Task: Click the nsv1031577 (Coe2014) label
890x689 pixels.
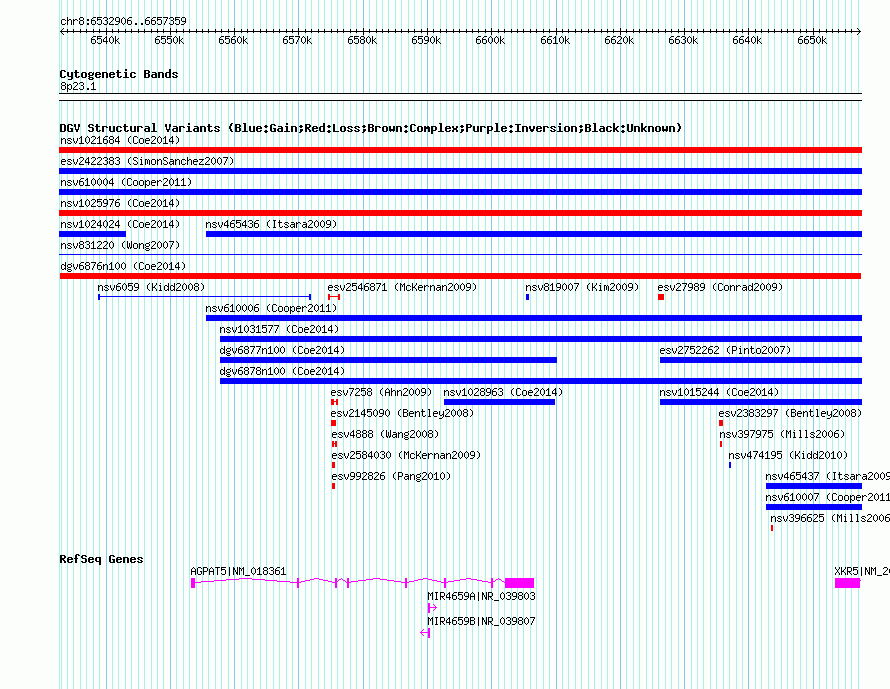Action: (x=279, y=329)
